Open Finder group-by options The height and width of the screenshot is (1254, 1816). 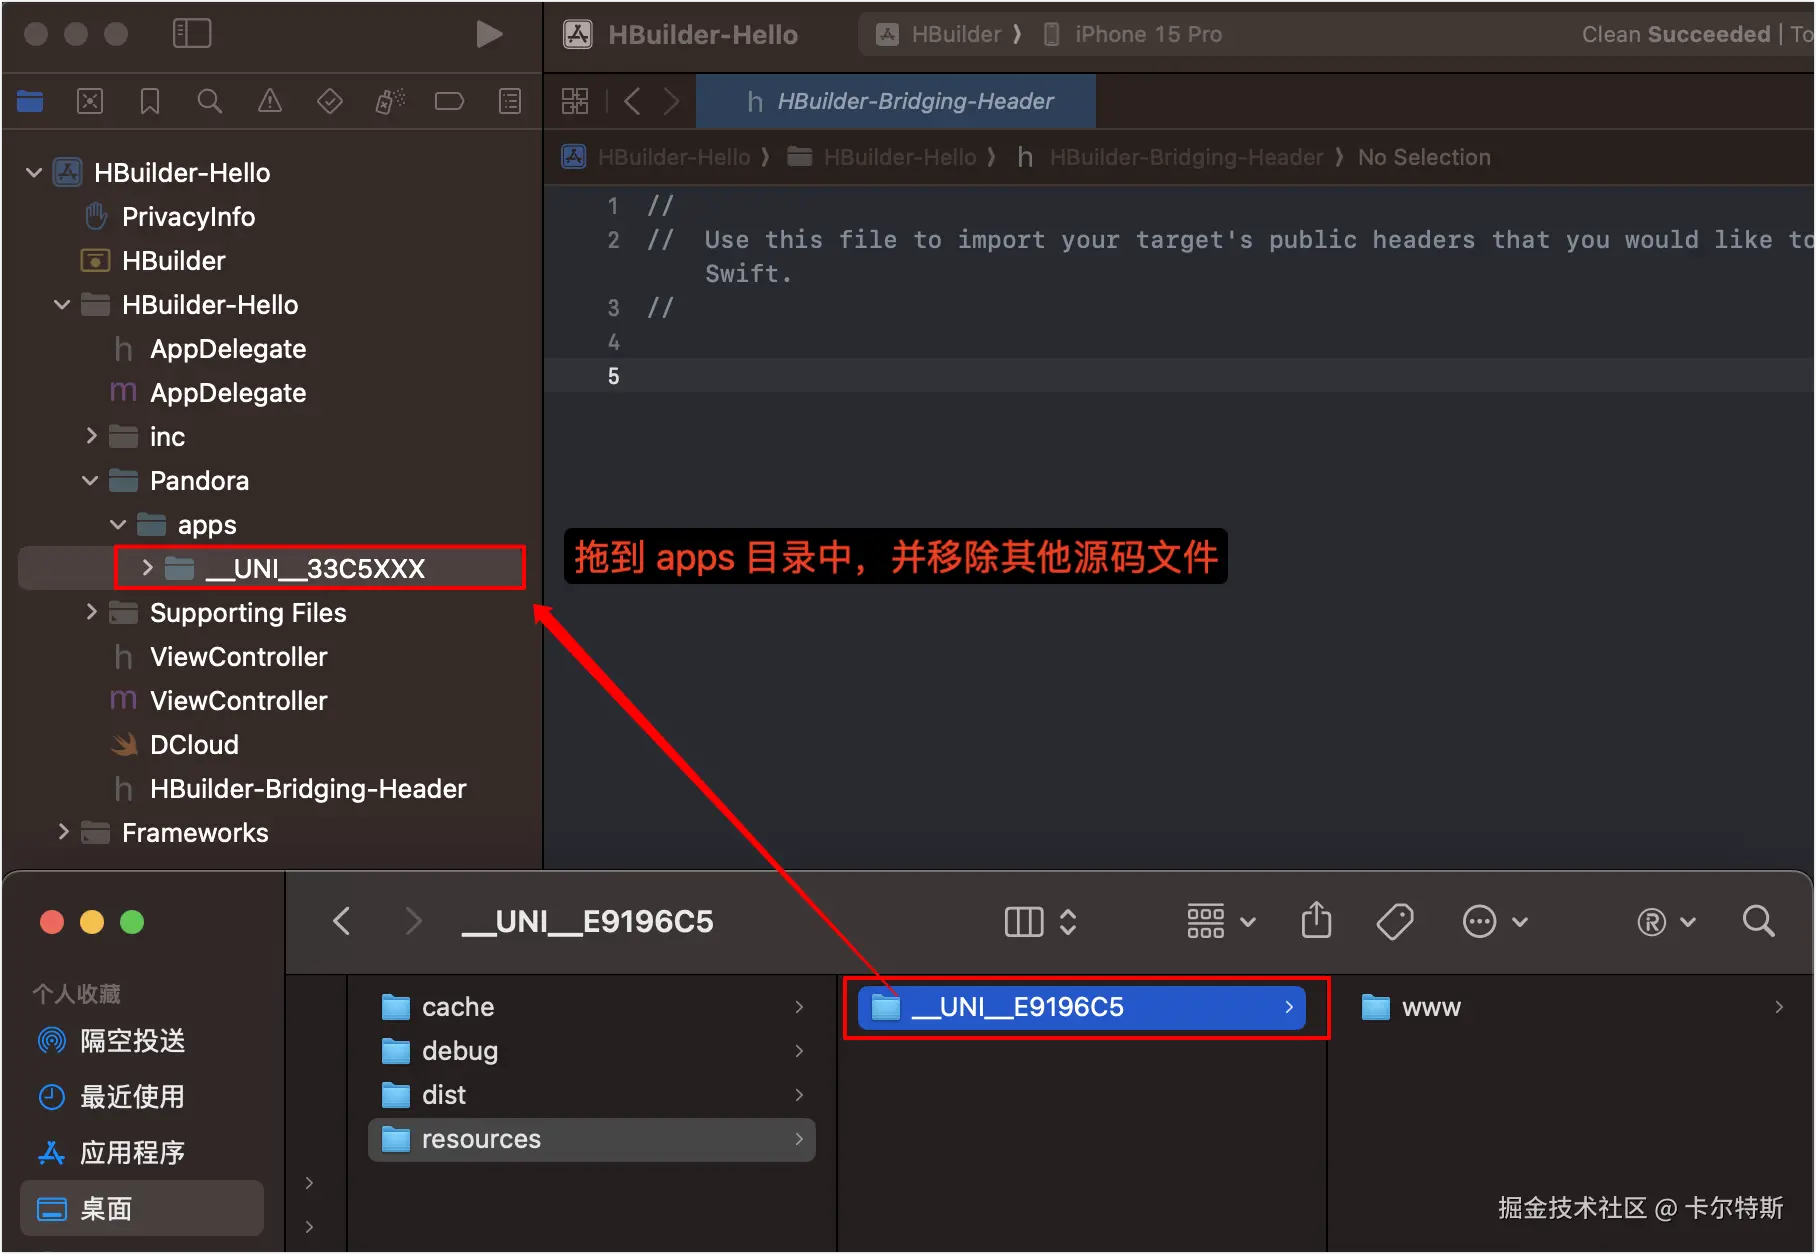click(1221, 921)
